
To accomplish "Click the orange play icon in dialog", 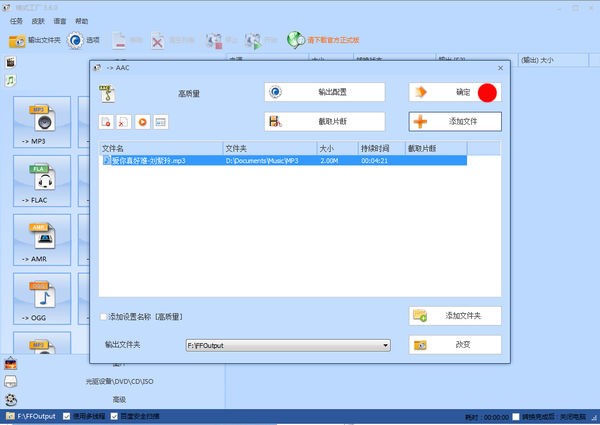I will pos(142,122).
